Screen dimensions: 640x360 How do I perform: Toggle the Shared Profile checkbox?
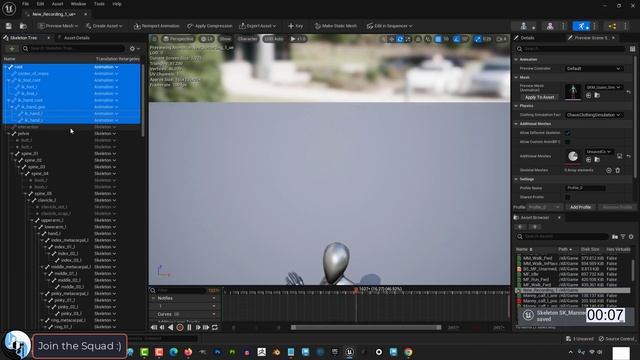pos(567,197)
